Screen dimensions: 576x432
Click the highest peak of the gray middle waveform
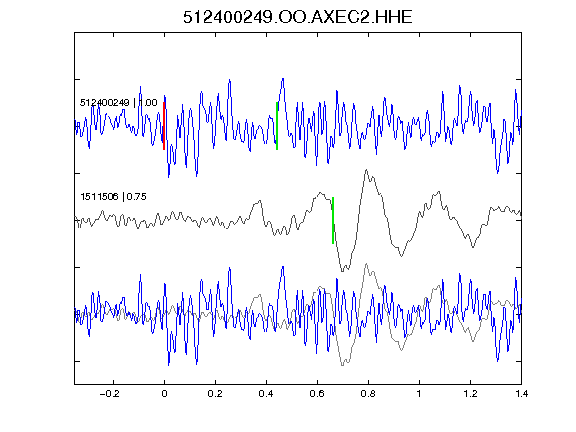[x=366, y=170]
